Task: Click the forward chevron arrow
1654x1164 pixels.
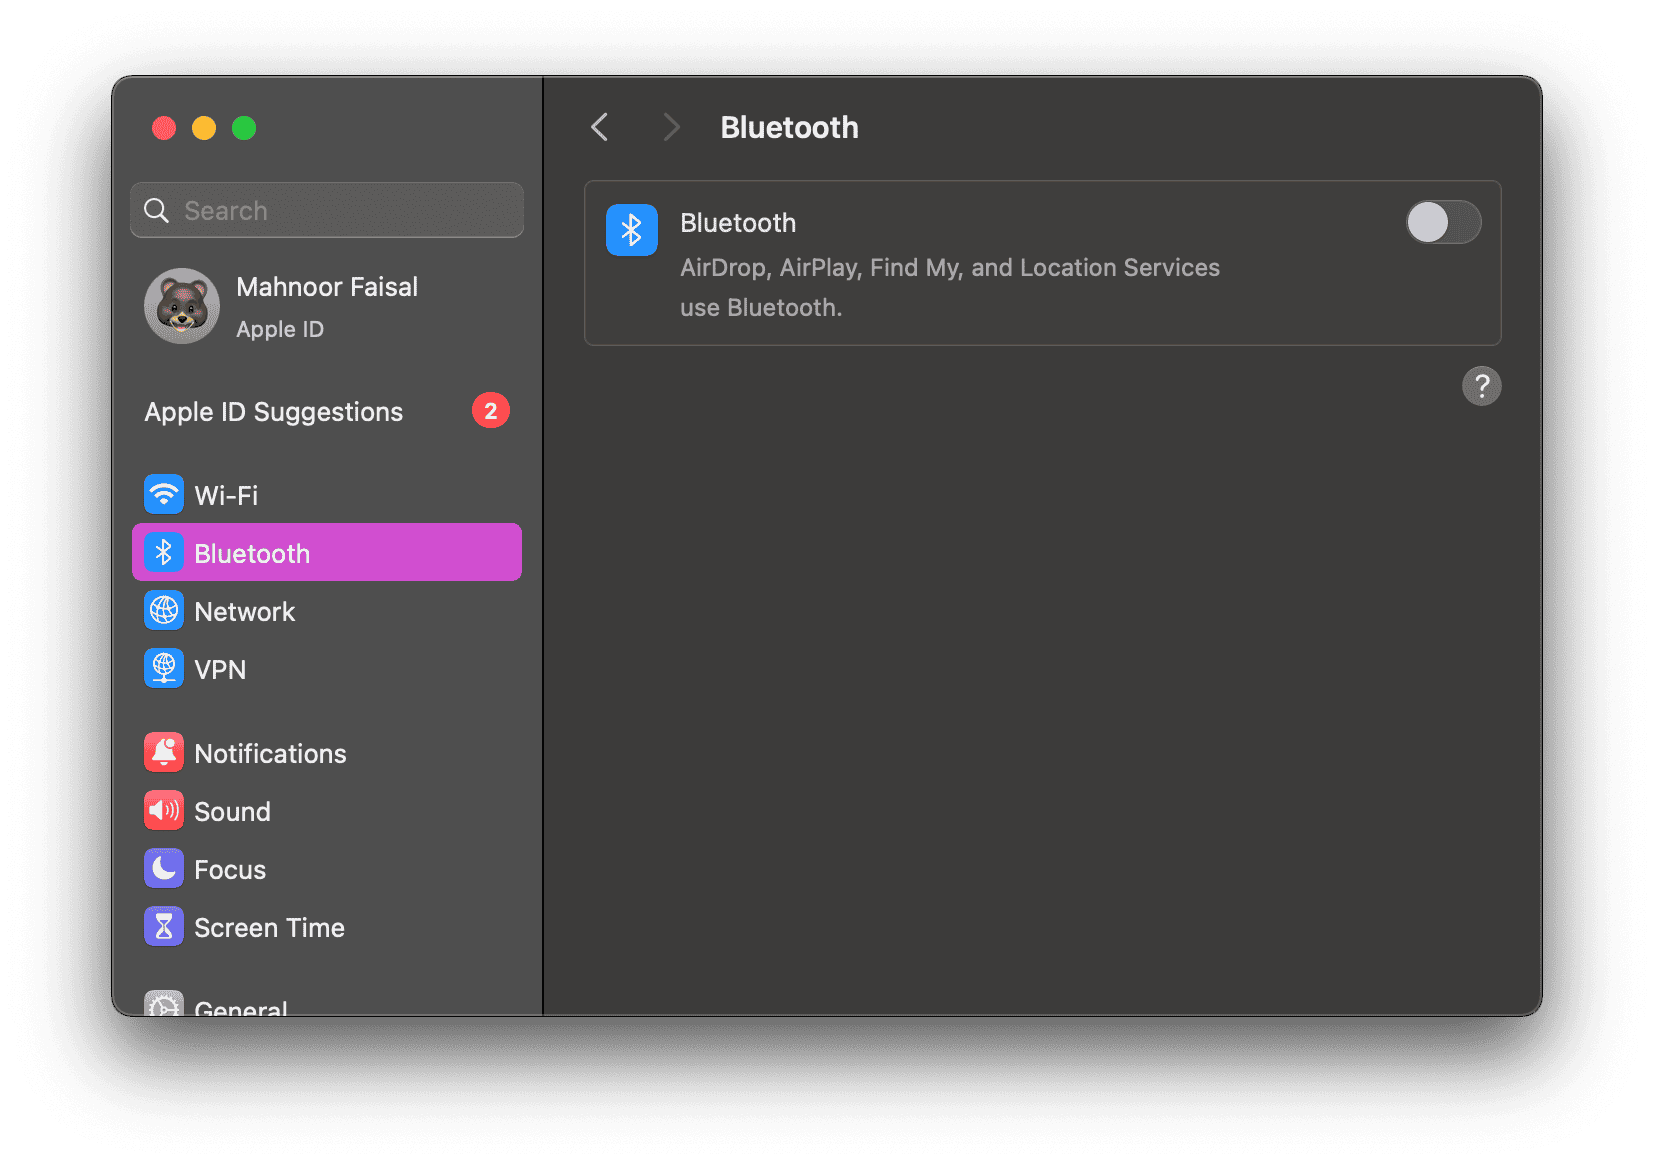Action: (671, 127)
